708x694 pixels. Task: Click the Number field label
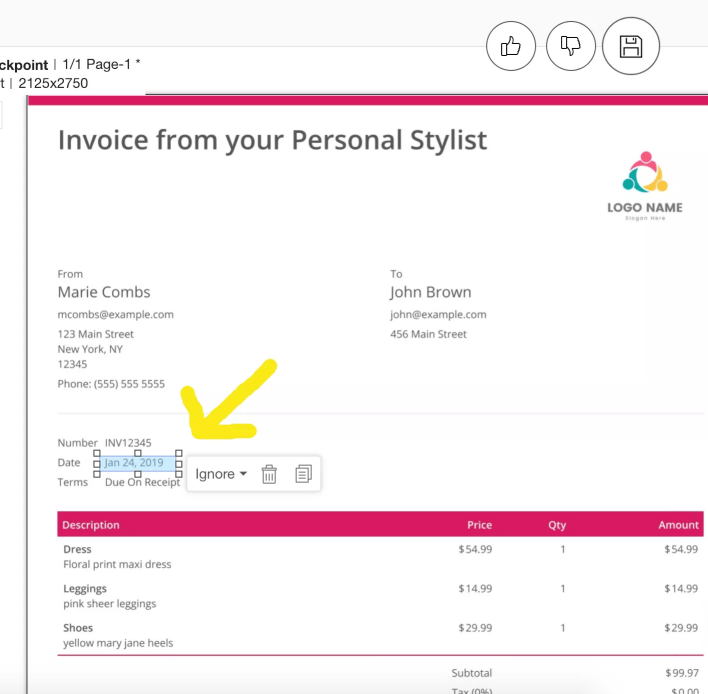[77, 443]
